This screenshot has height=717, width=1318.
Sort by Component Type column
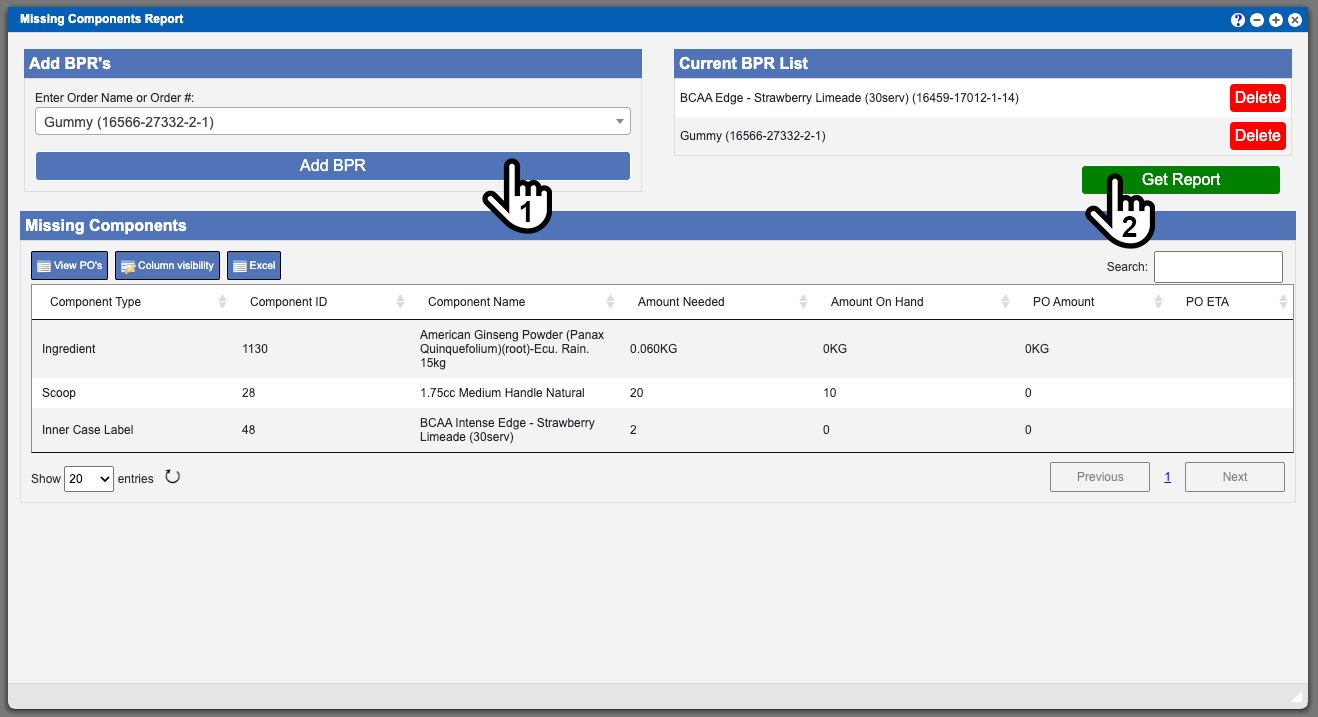(131, 302)
